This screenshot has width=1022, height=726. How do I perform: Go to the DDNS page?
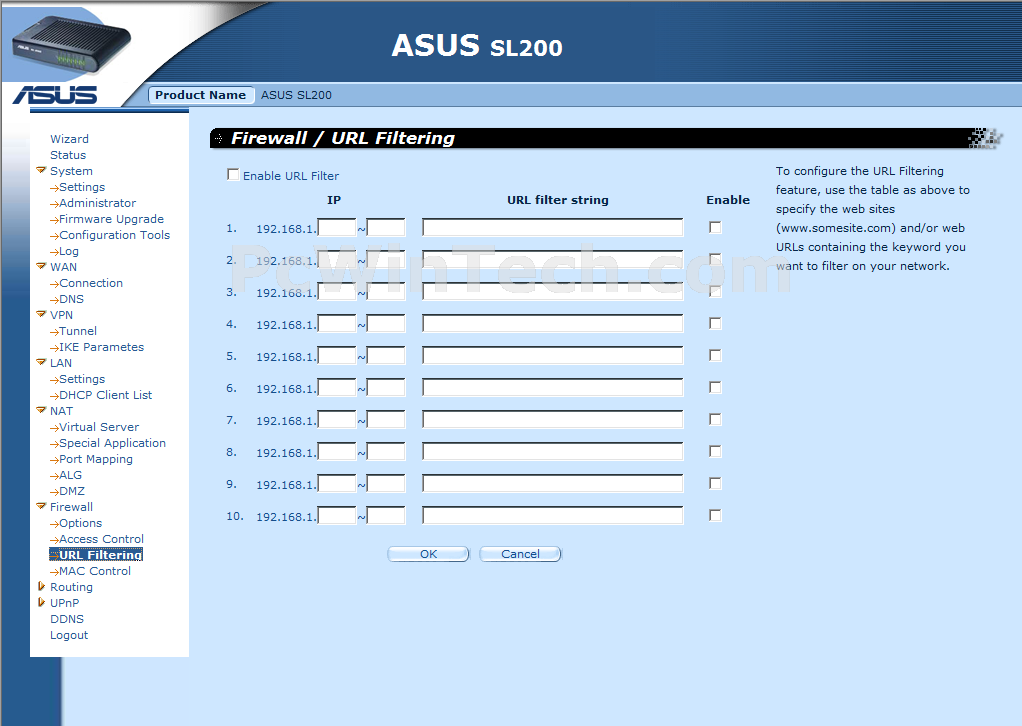coord(67,619)
